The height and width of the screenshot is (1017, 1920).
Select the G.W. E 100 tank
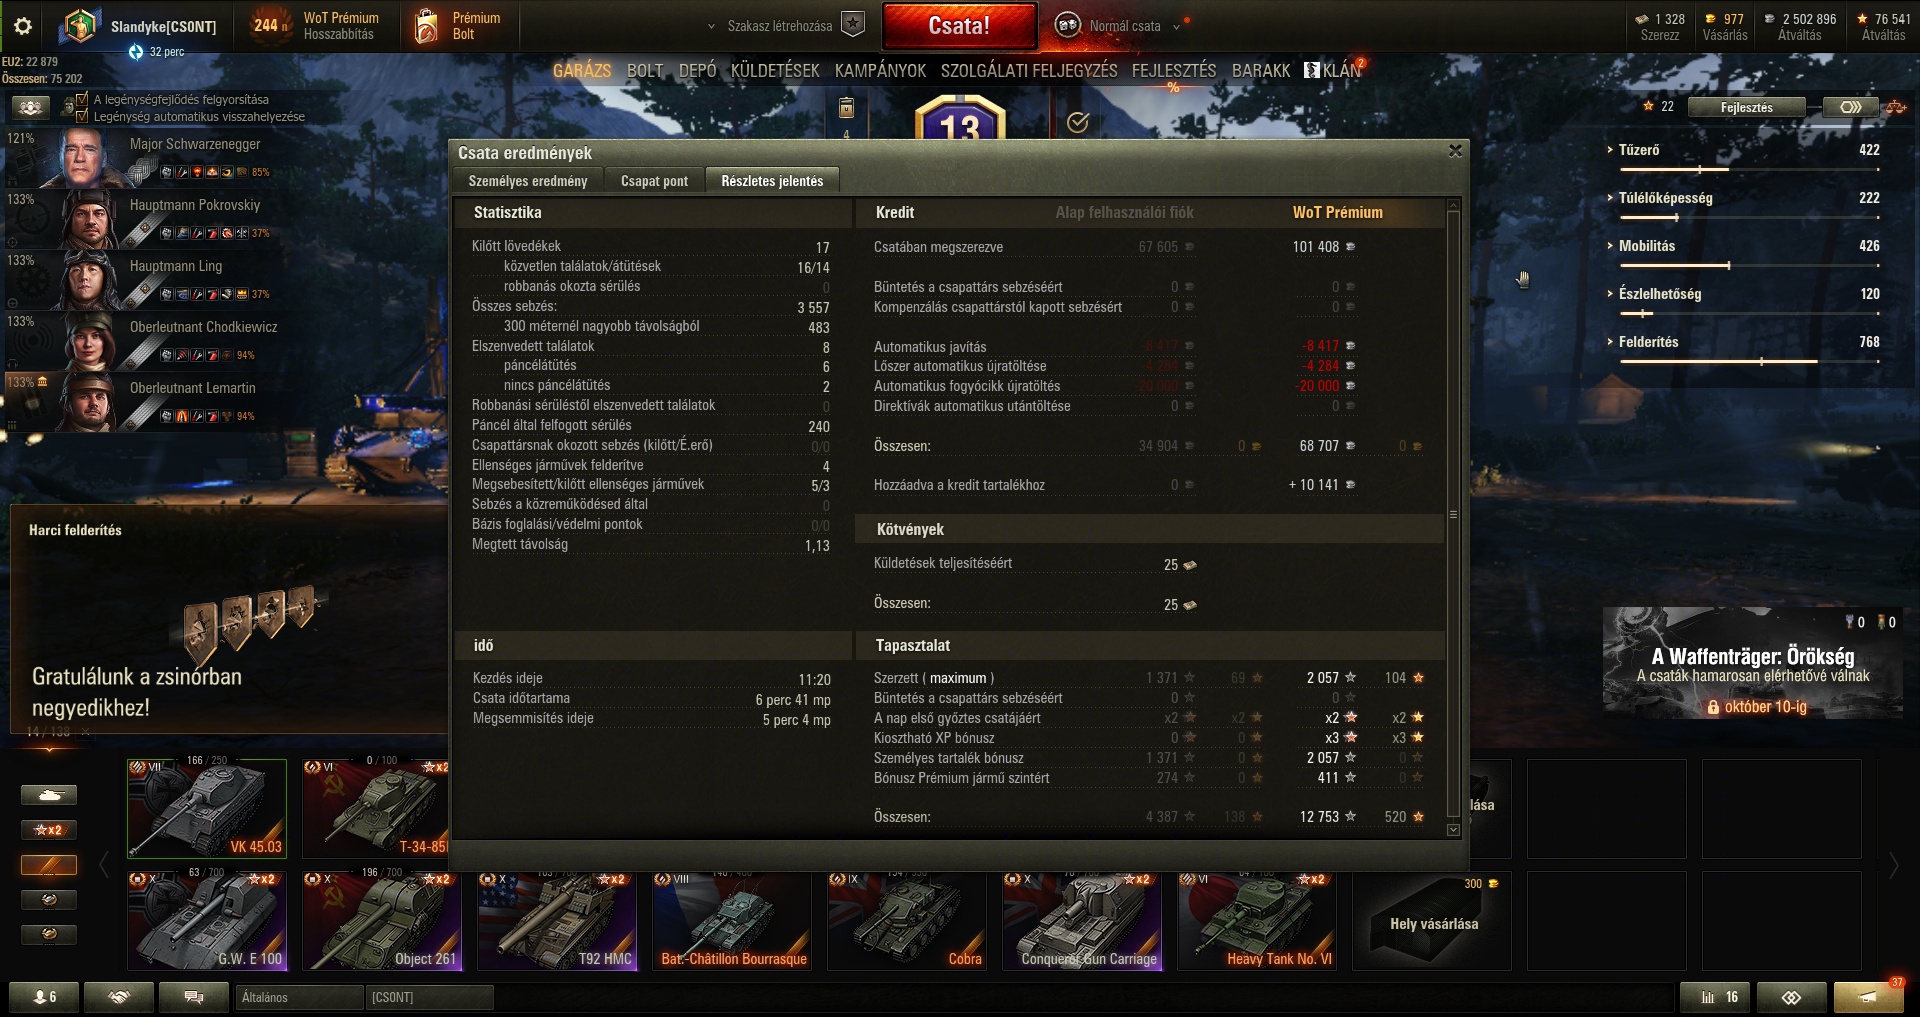click(x=207, y=920)
